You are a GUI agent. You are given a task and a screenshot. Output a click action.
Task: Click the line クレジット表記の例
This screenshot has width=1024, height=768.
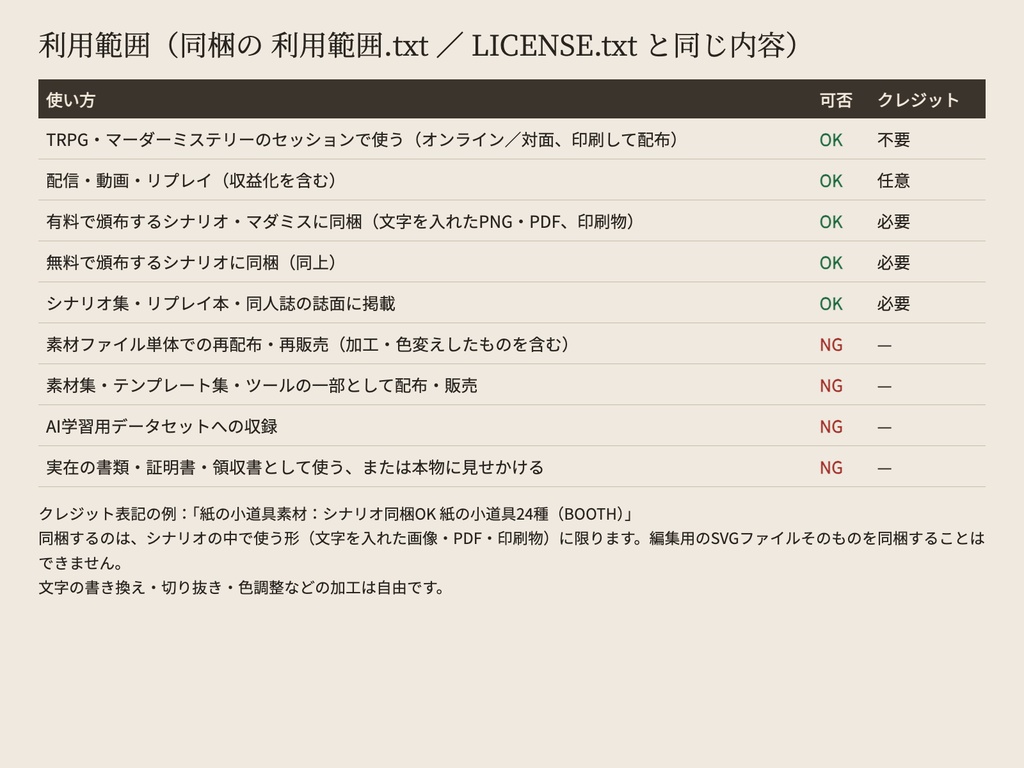pos(336,514)
